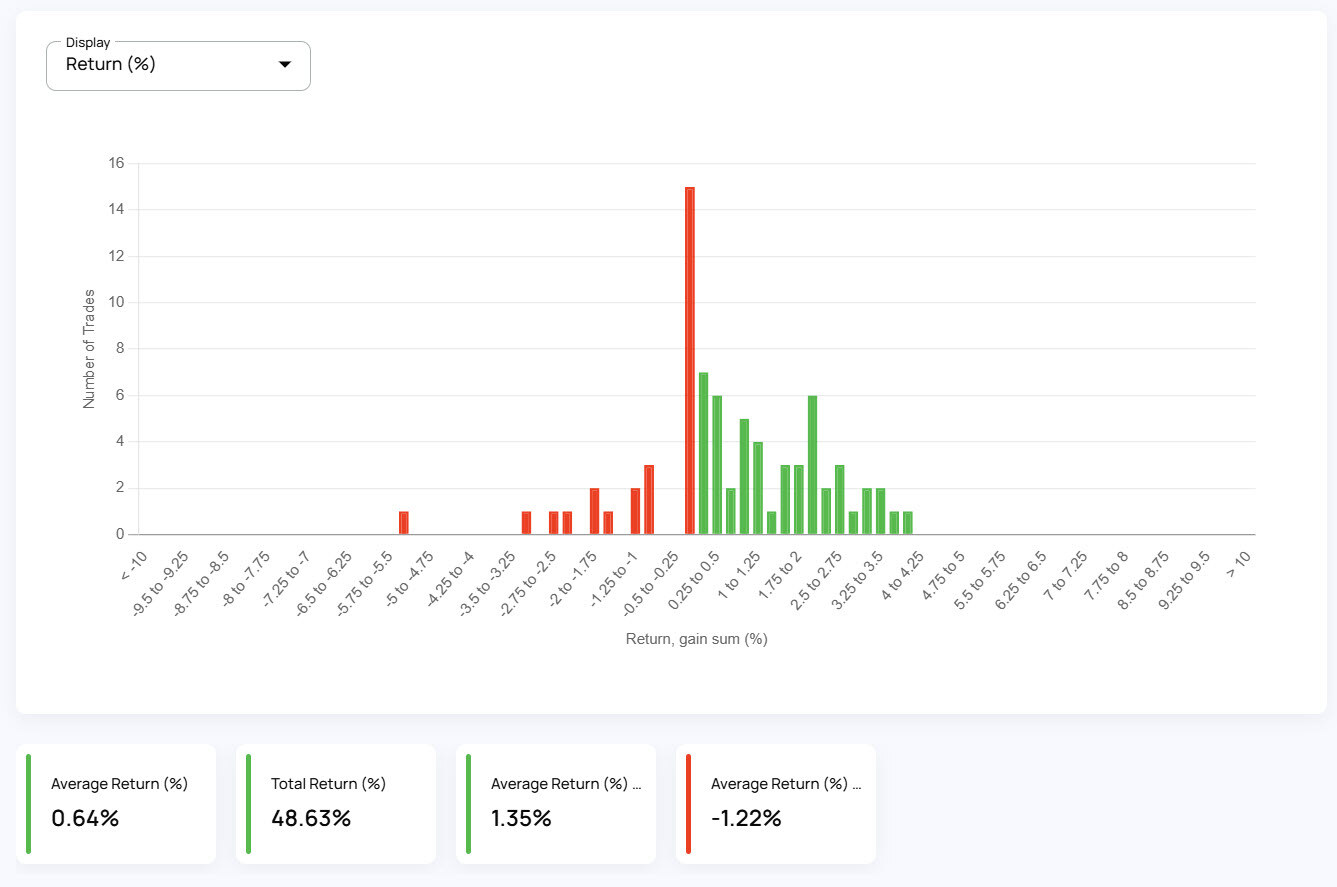Image resolution: width=1337 pixels, height=887 pixels.
Task: Click the y-axis tick label '12'
Action: pos(116,256)
